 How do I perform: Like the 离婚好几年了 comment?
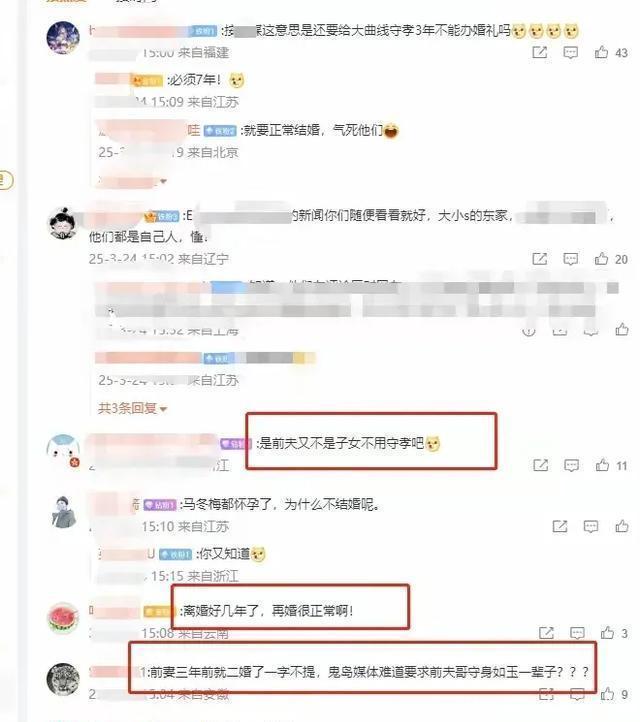click(607, 632)
